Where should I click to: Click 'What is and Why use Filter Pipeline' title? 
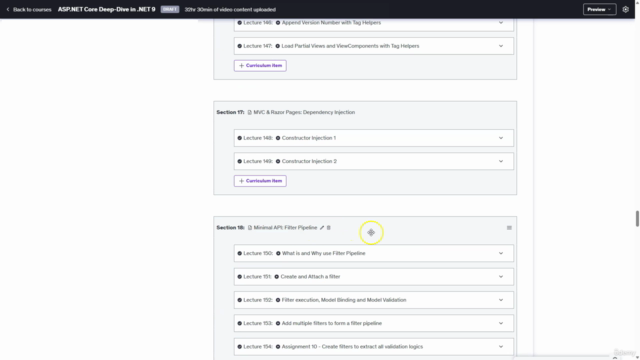[324, 253]
